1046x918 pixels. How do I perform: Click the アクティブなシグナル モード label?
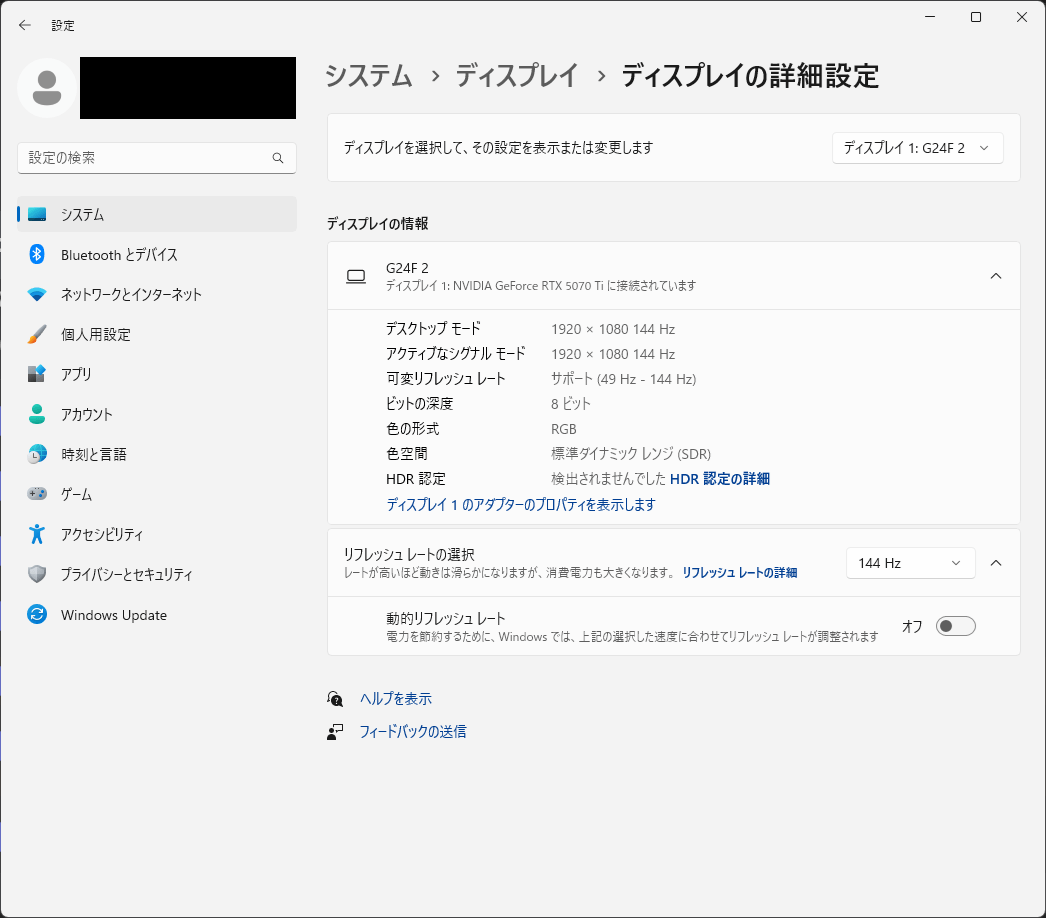coord(456,354)
